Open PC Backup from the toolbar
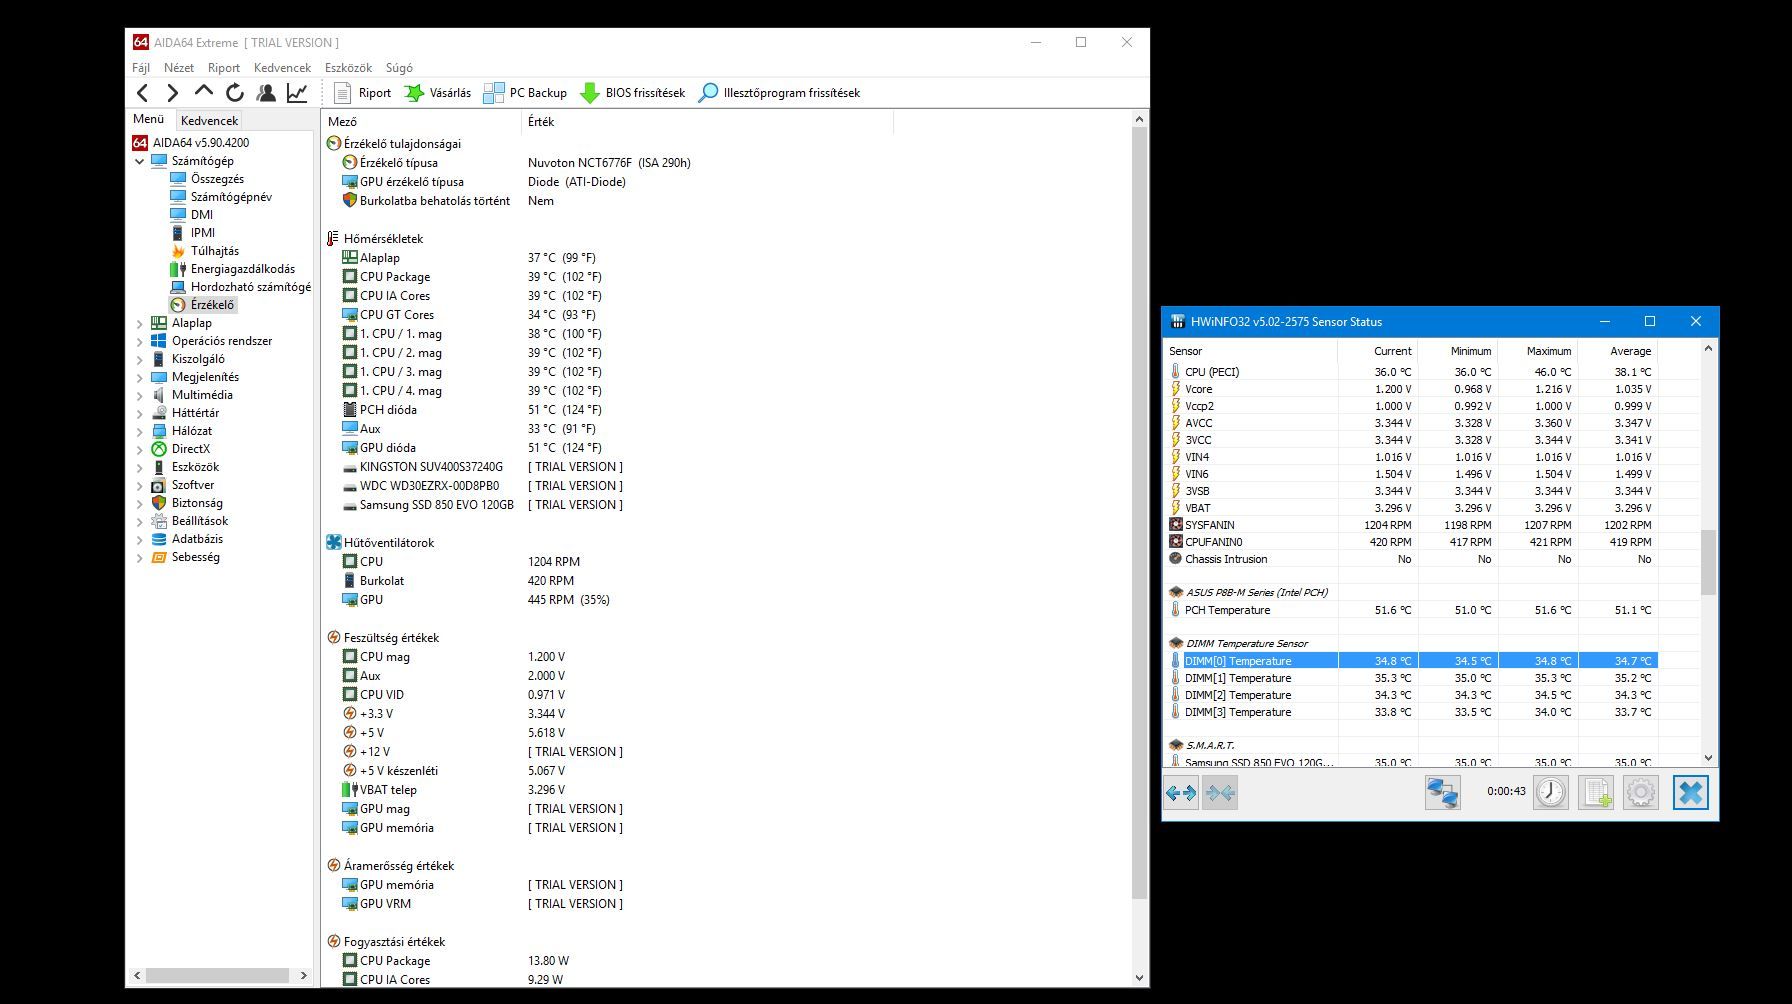The width and height of the screenshot is (1792, 1004). [x=525, y=93]
